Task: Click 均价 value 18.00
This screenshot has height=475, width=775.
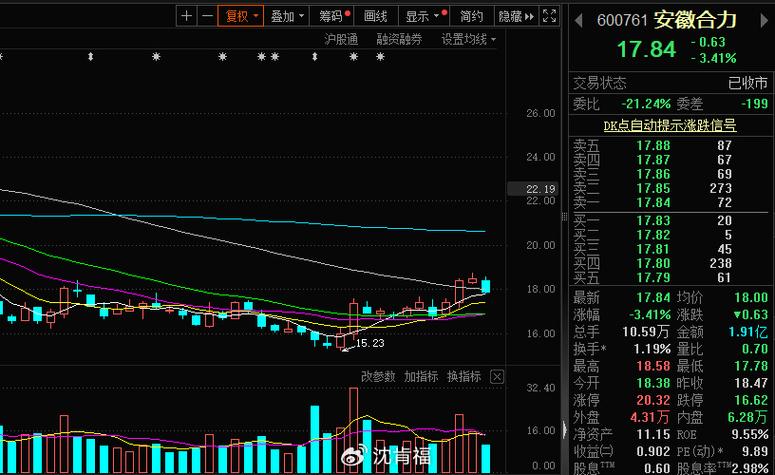Action: (751, 298)
